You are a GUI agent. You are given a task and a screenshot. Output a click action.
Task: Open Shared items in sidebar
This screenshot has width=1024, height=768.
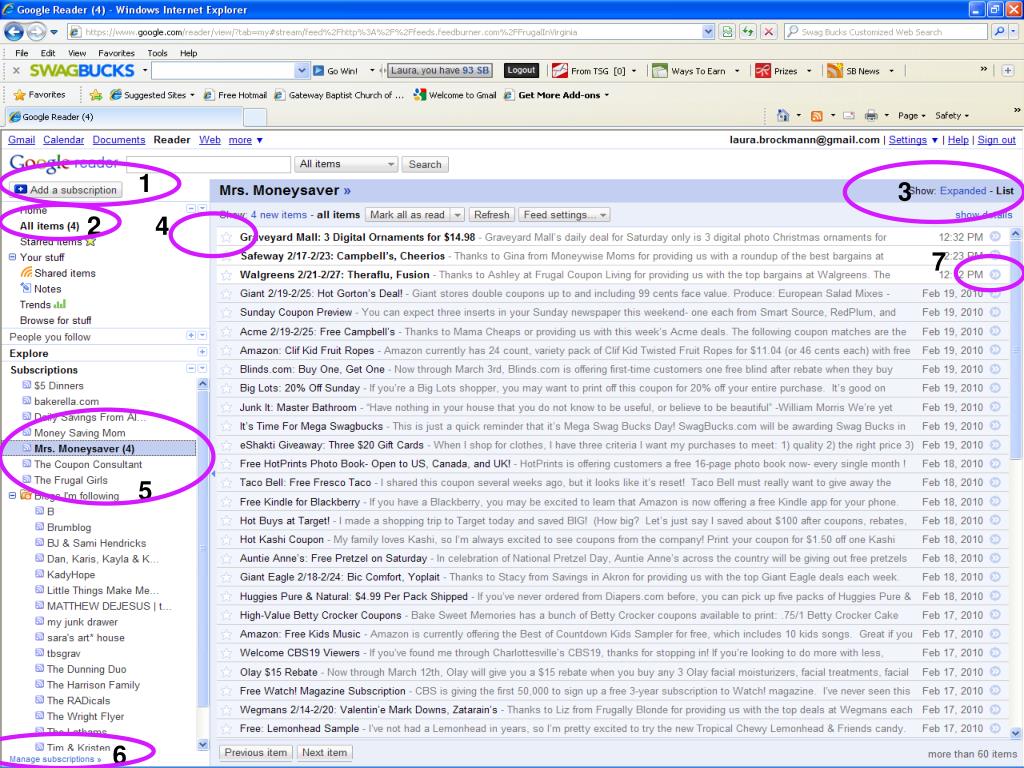(x=65, y=273)
